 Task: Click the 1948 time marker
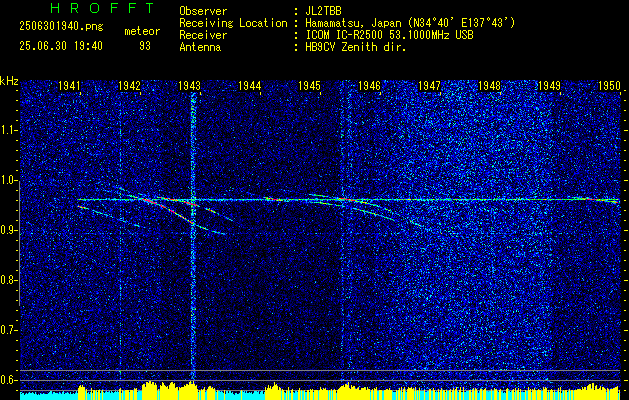coord(489,85)
